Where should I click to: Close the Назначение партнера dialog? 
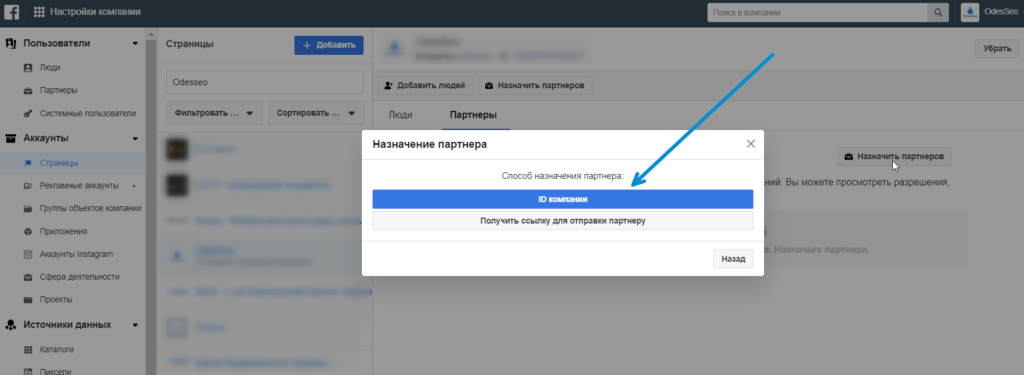tap(751, 144)
